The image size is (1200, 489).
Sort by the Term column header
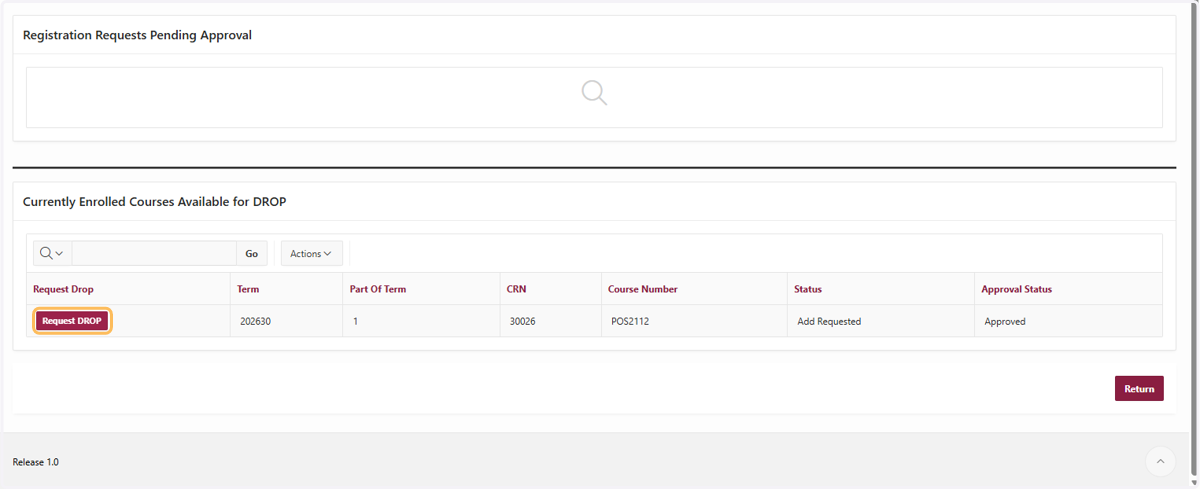point(248,289)
